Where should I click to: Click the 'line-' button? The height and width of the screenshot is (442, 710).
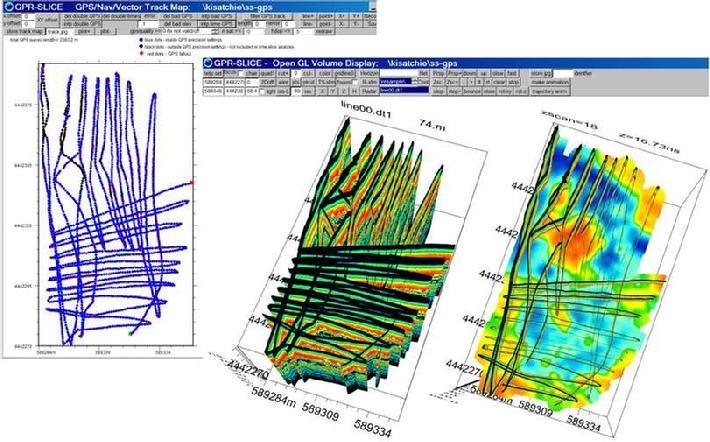[x=308, y=24]
